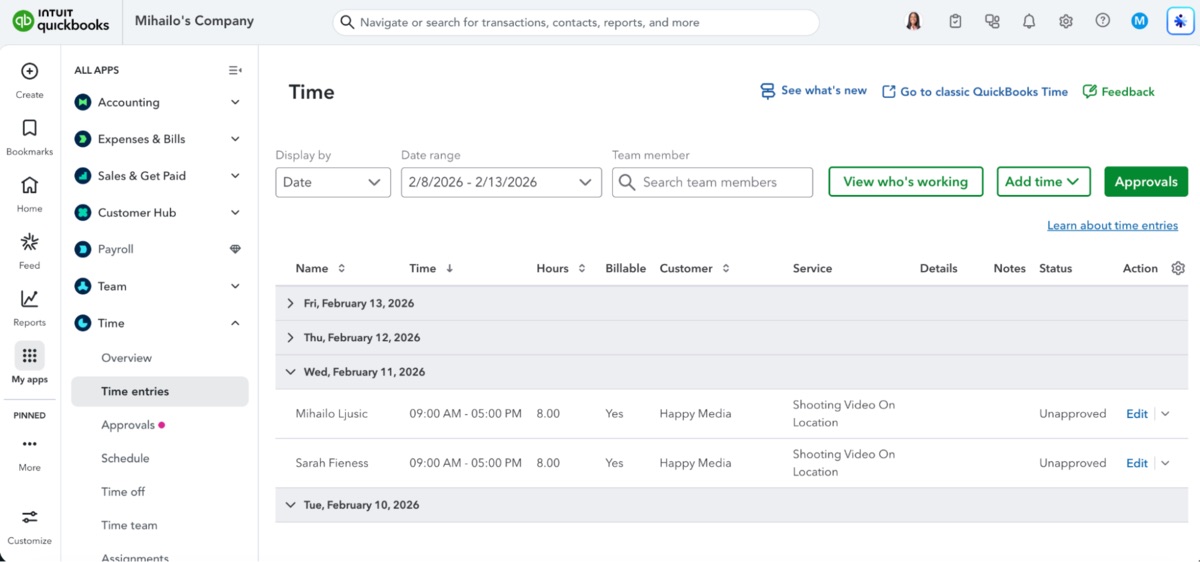The height and width of the screenshot is (562, 1200).
Task: Click the Customer Hub app icon
Action: pyautogui.click(x=83, y=212)
